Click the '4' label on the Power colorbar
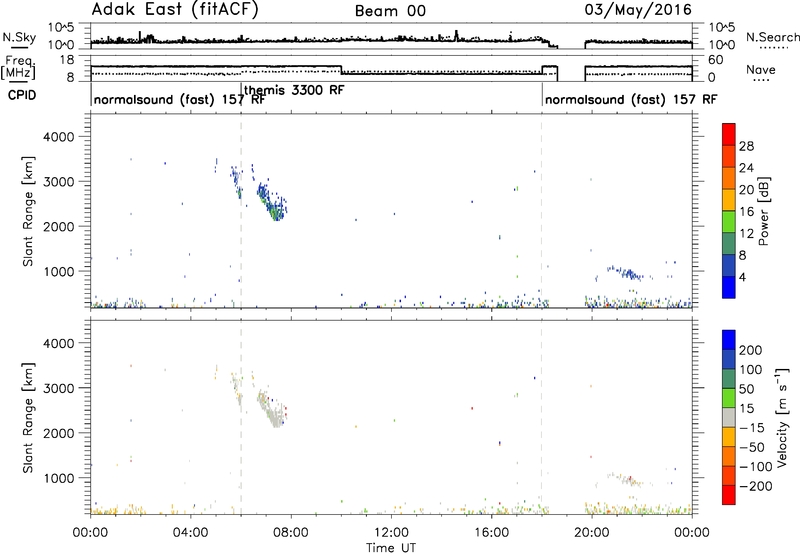The image size is (800, 554). click(x=742, y=277)
